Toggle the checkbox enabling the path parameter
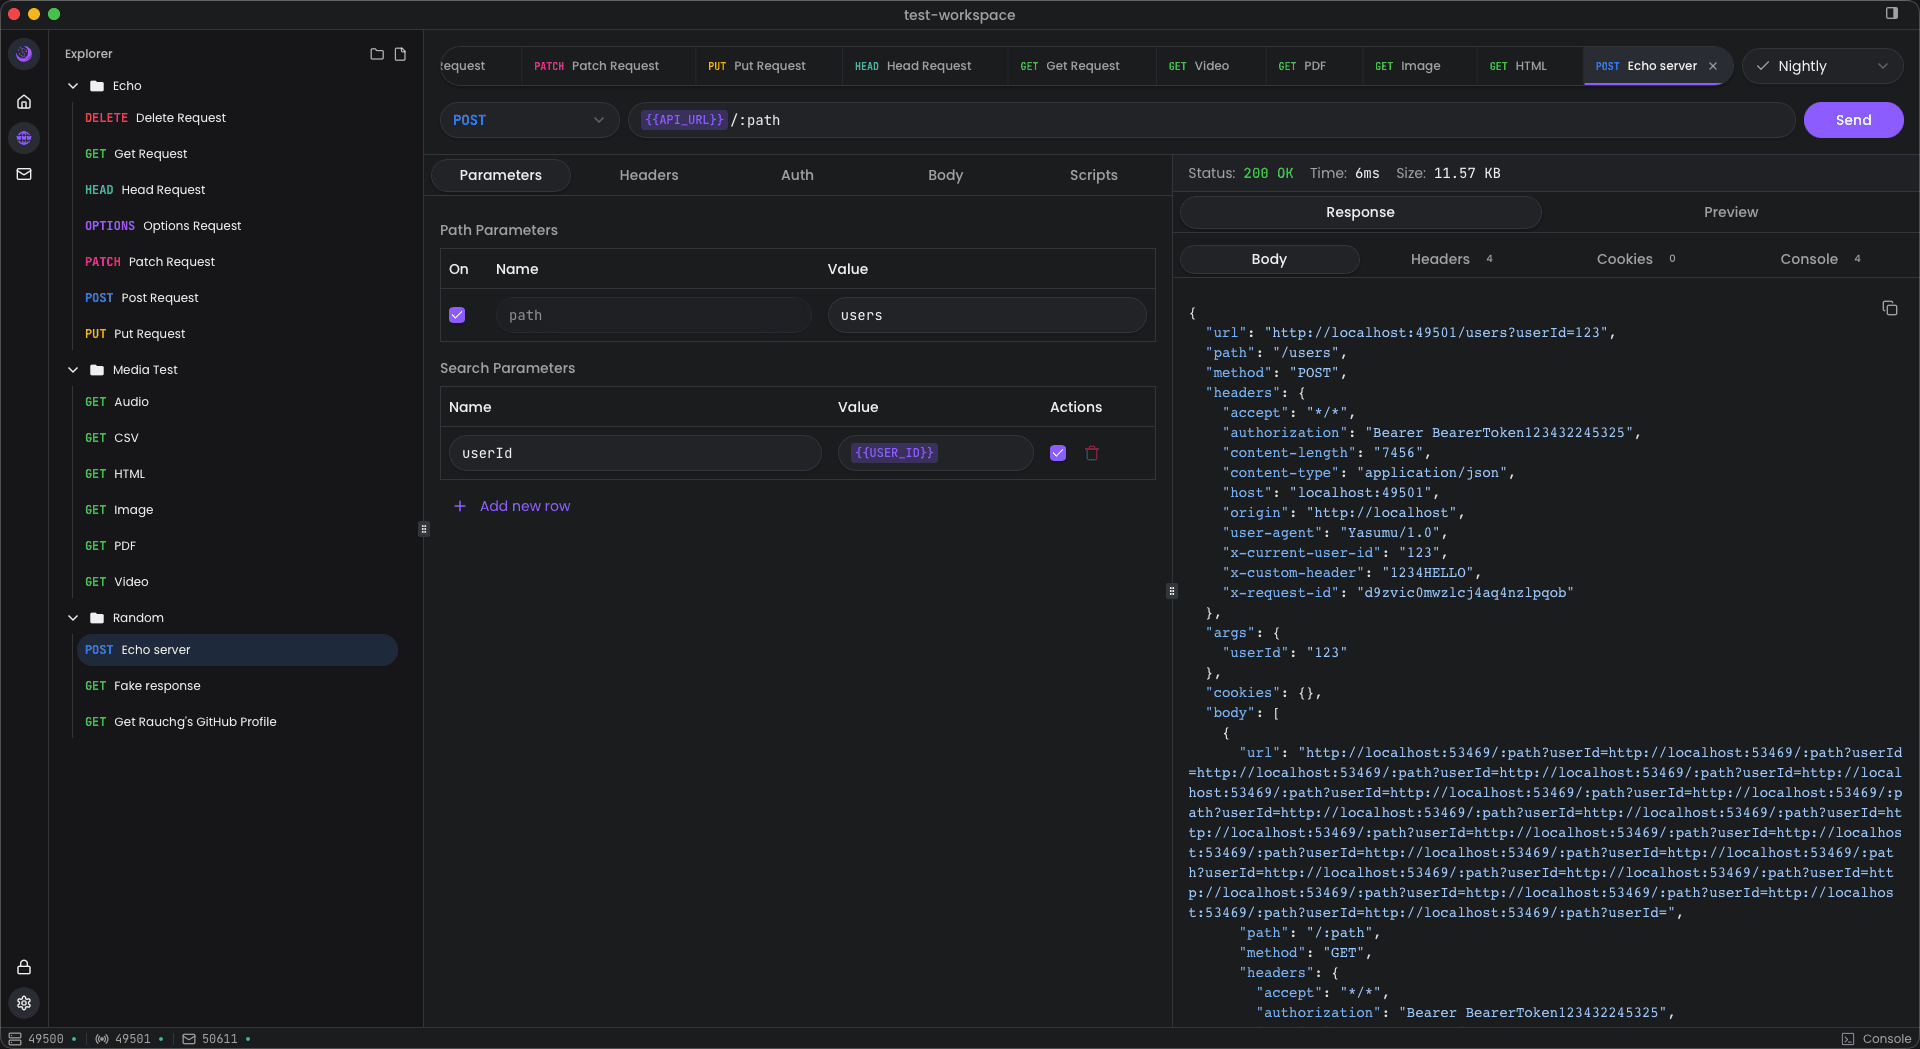The image size is (1920, 1049). click(457, 314)
